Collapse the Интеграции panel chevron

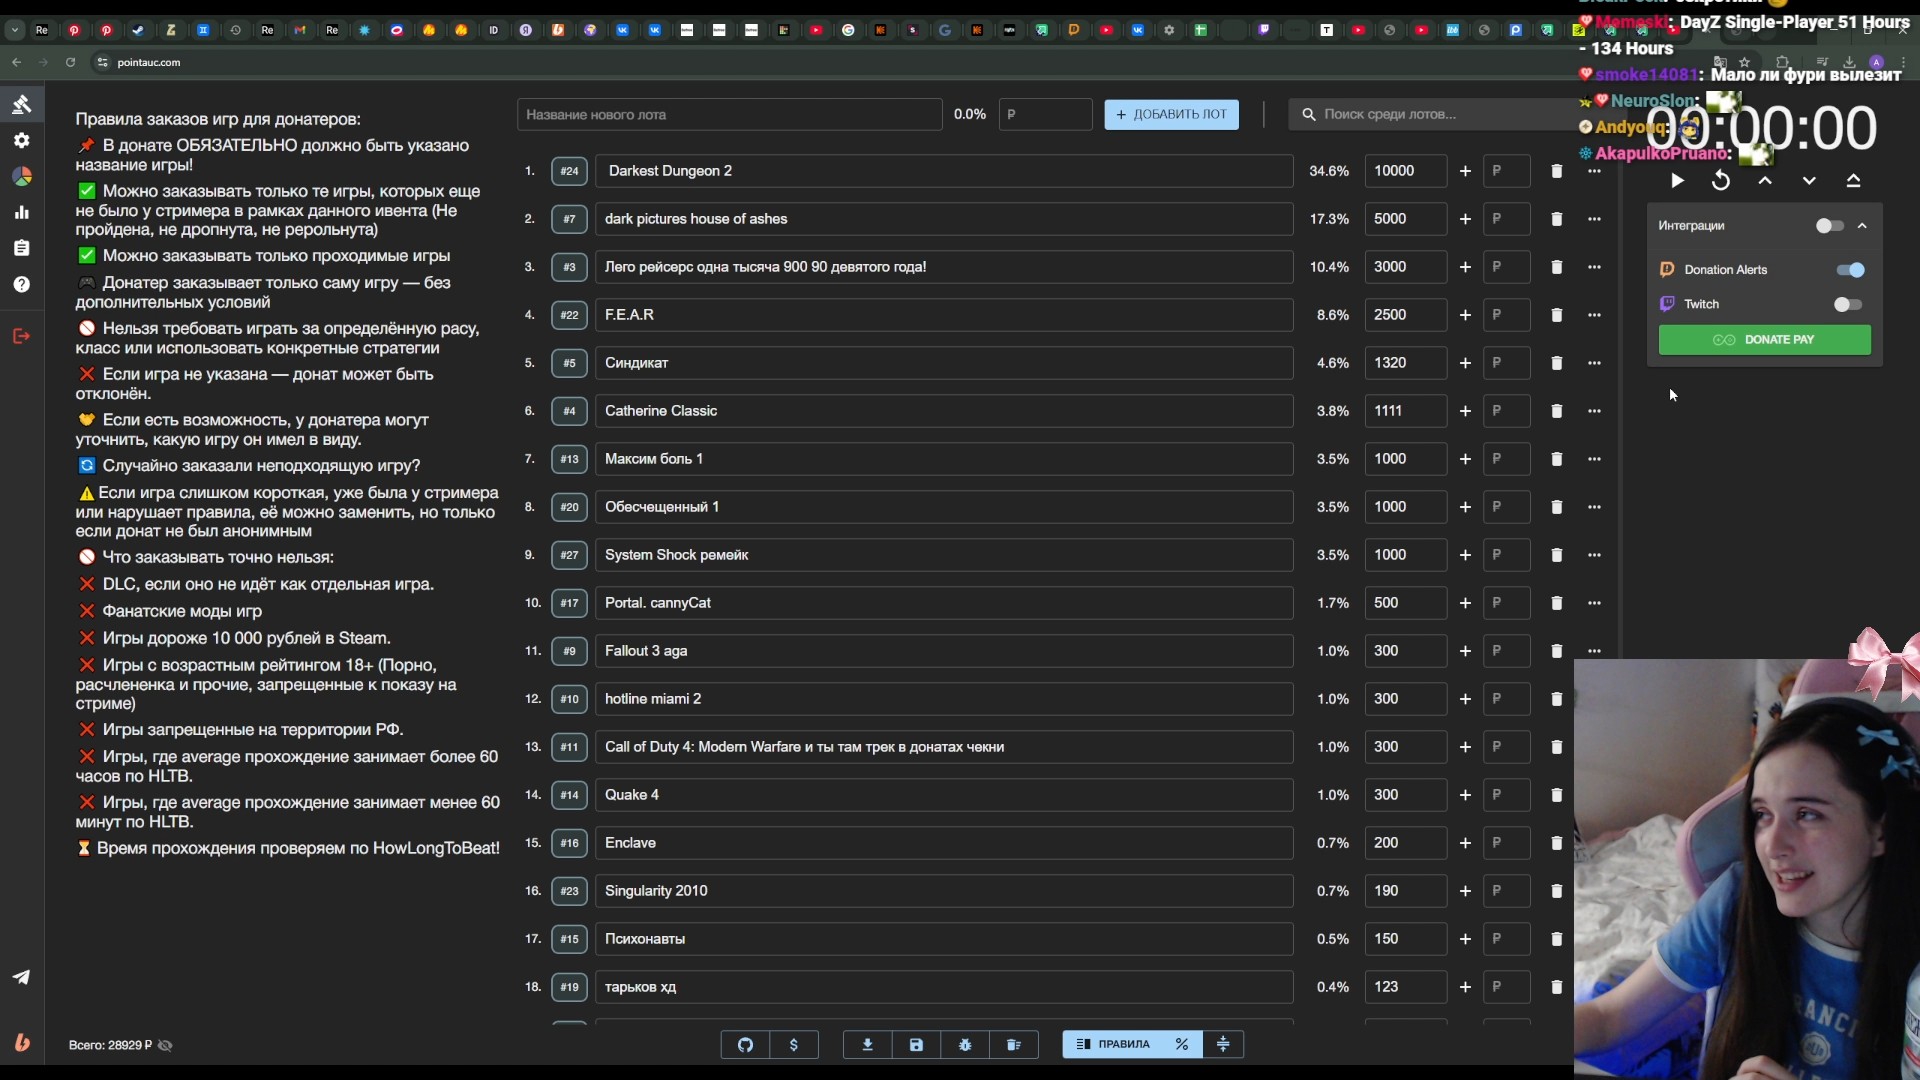click(1862, 226)
